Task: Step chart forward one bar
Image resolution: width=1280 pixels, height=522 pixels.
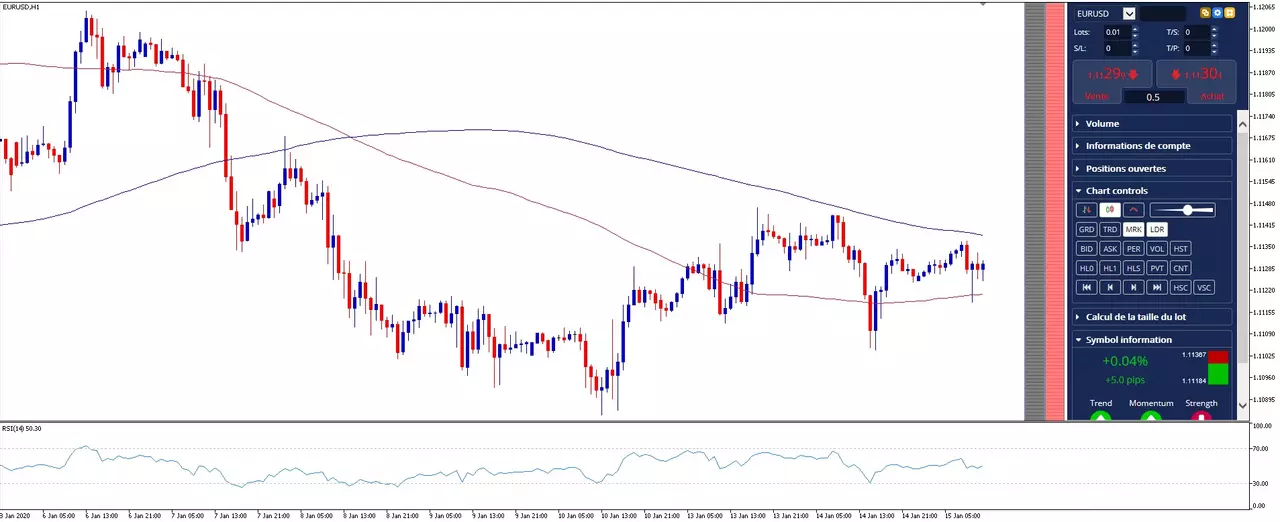Action: point(1133,287)
